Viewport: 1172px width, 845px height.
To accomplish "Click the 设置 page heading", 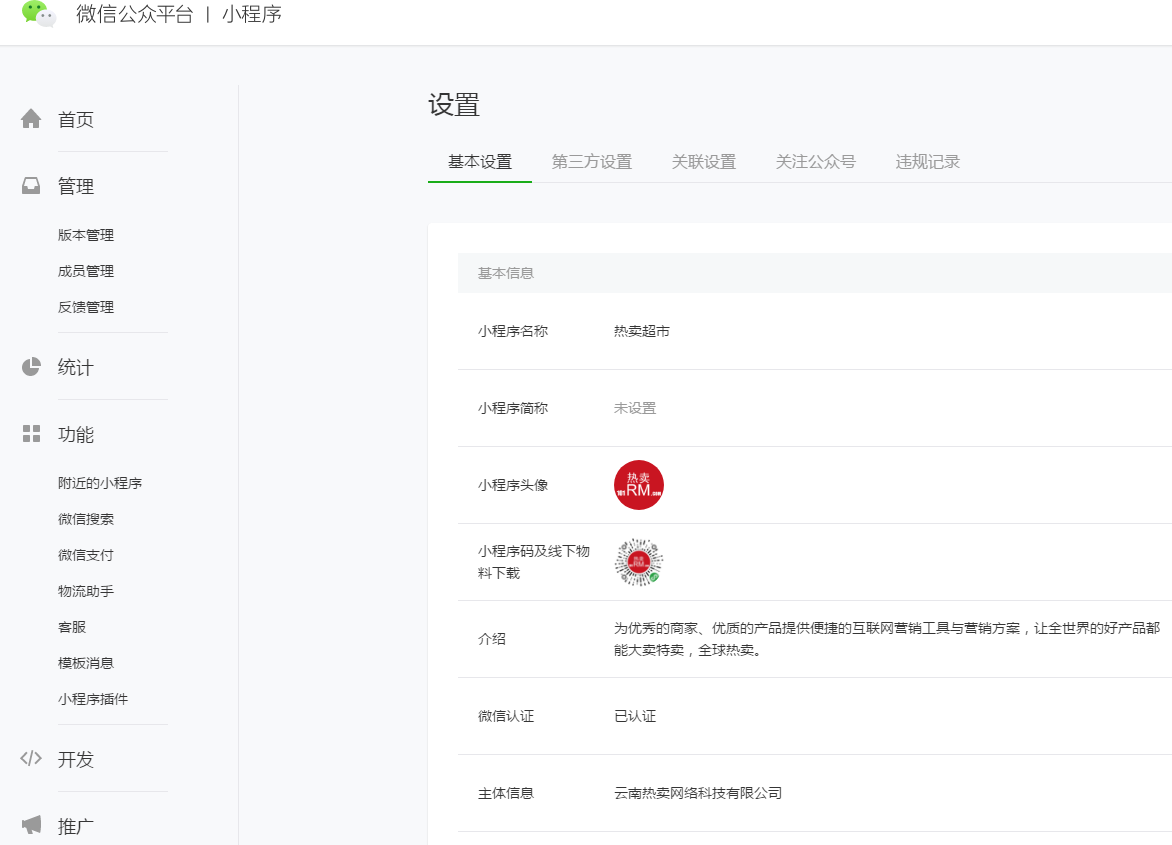I will click(454, 105).
